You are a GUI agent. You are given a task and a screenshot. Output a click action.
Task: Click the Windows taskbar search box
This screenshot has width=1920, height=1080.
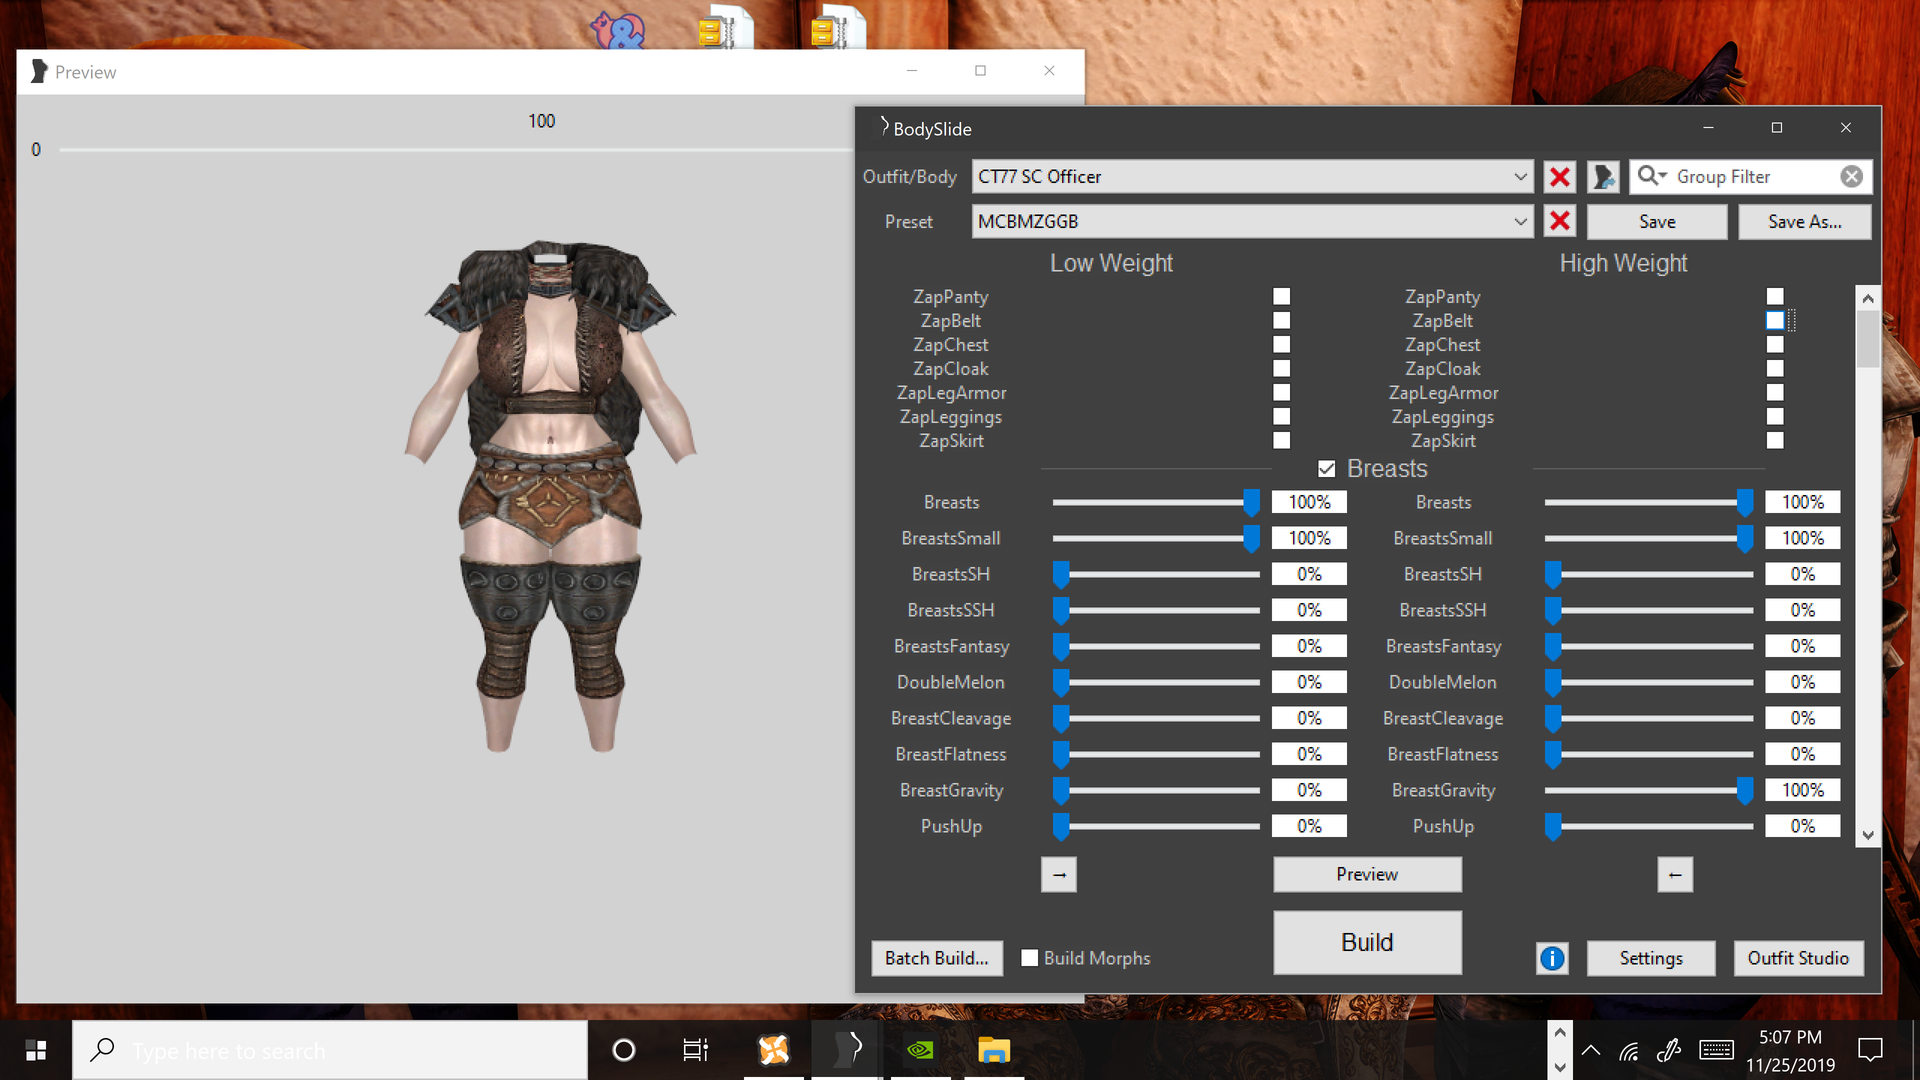click(330, 1050)
